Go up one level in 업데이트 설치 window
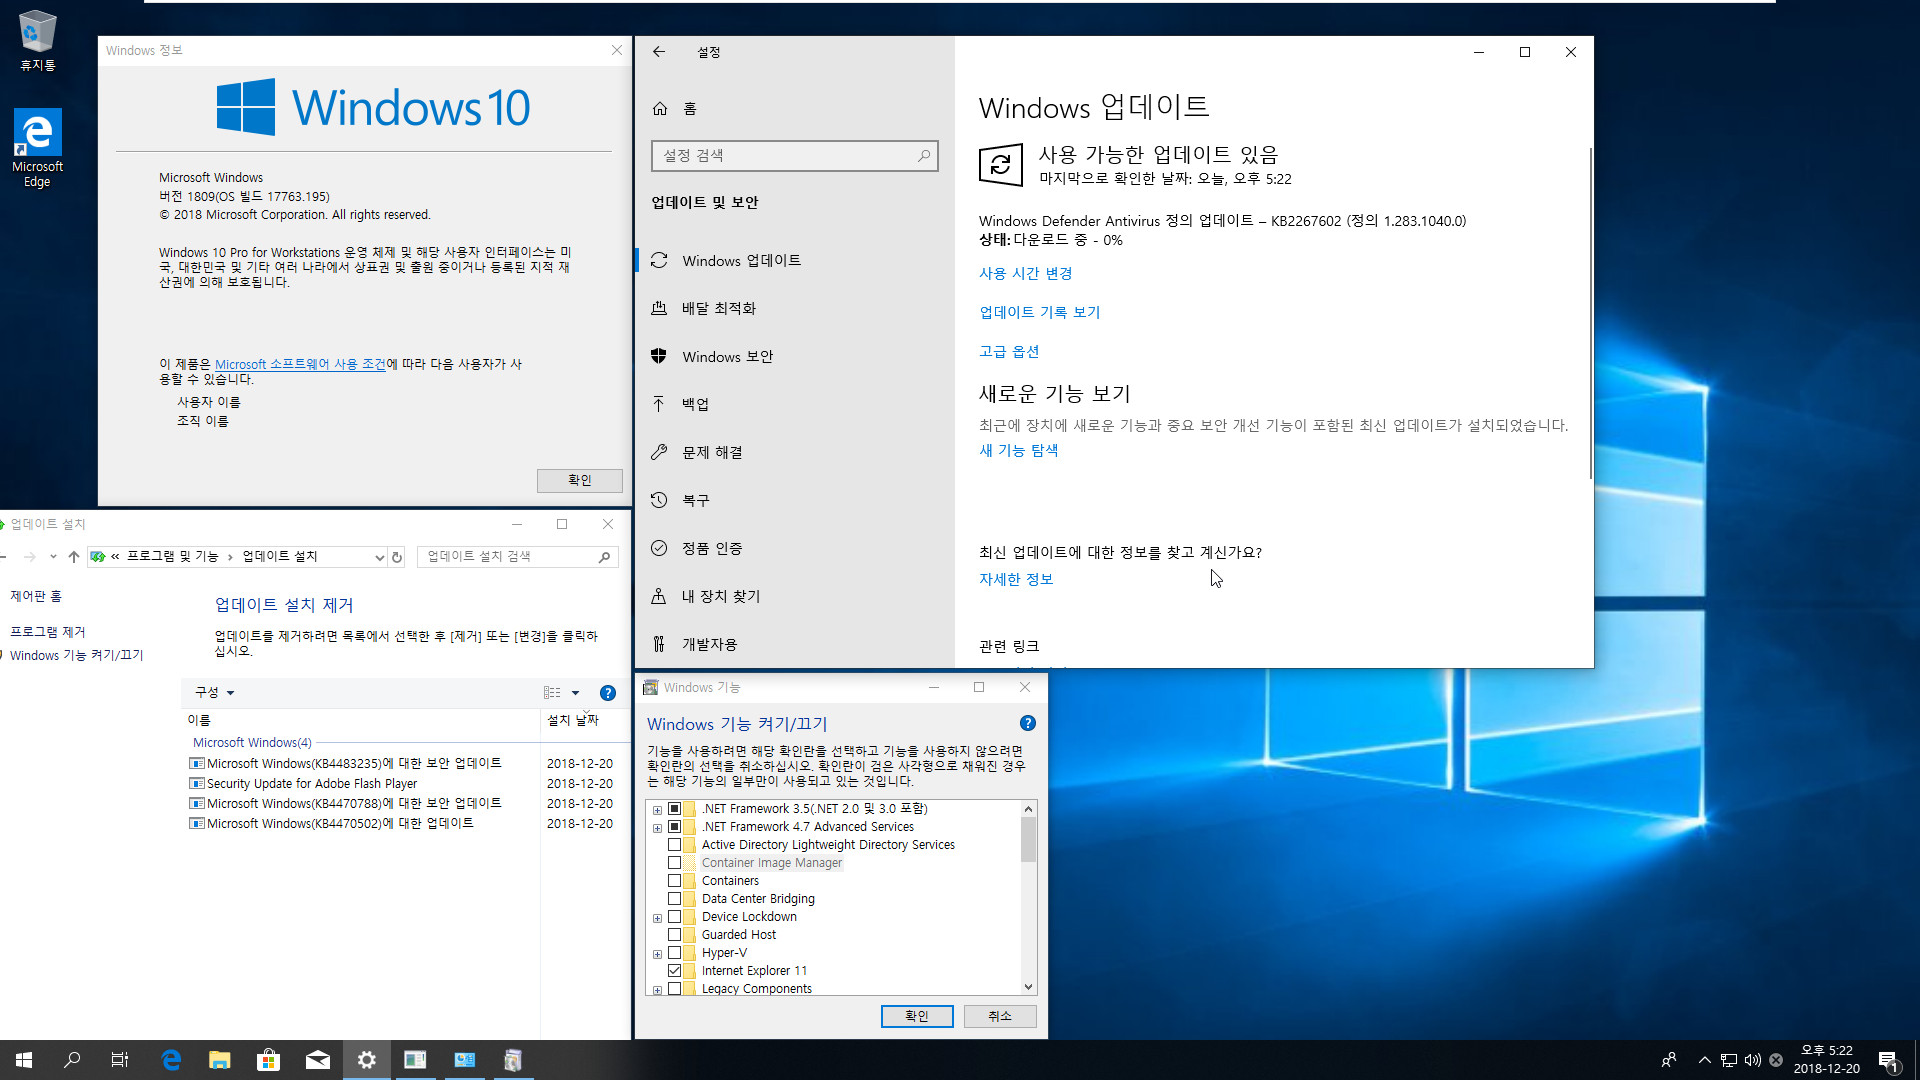This screenshot has height=1080, width=1920. pyautogui.click(x=73, y=557)
